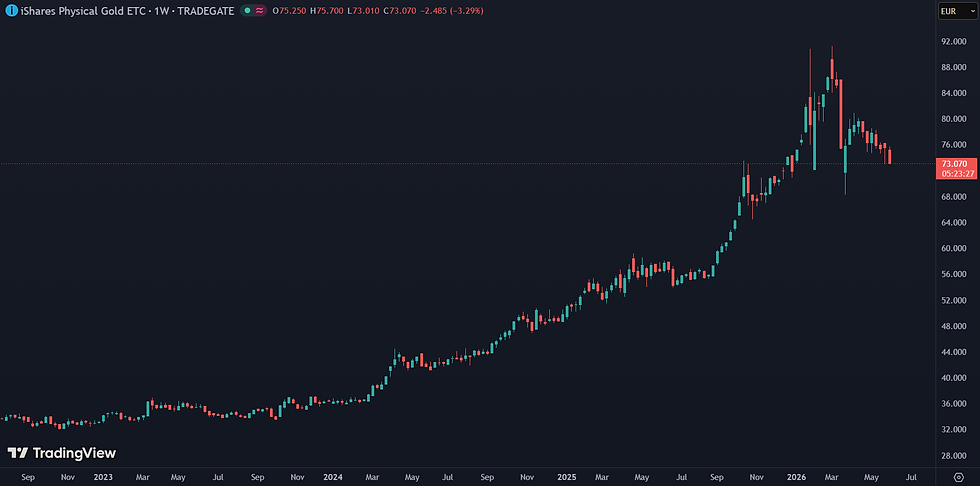Image resolution: width=980 pixels, height=486 pixels.
Task: Select the close value C73.070 in legend
Action: tap(401, 11)
